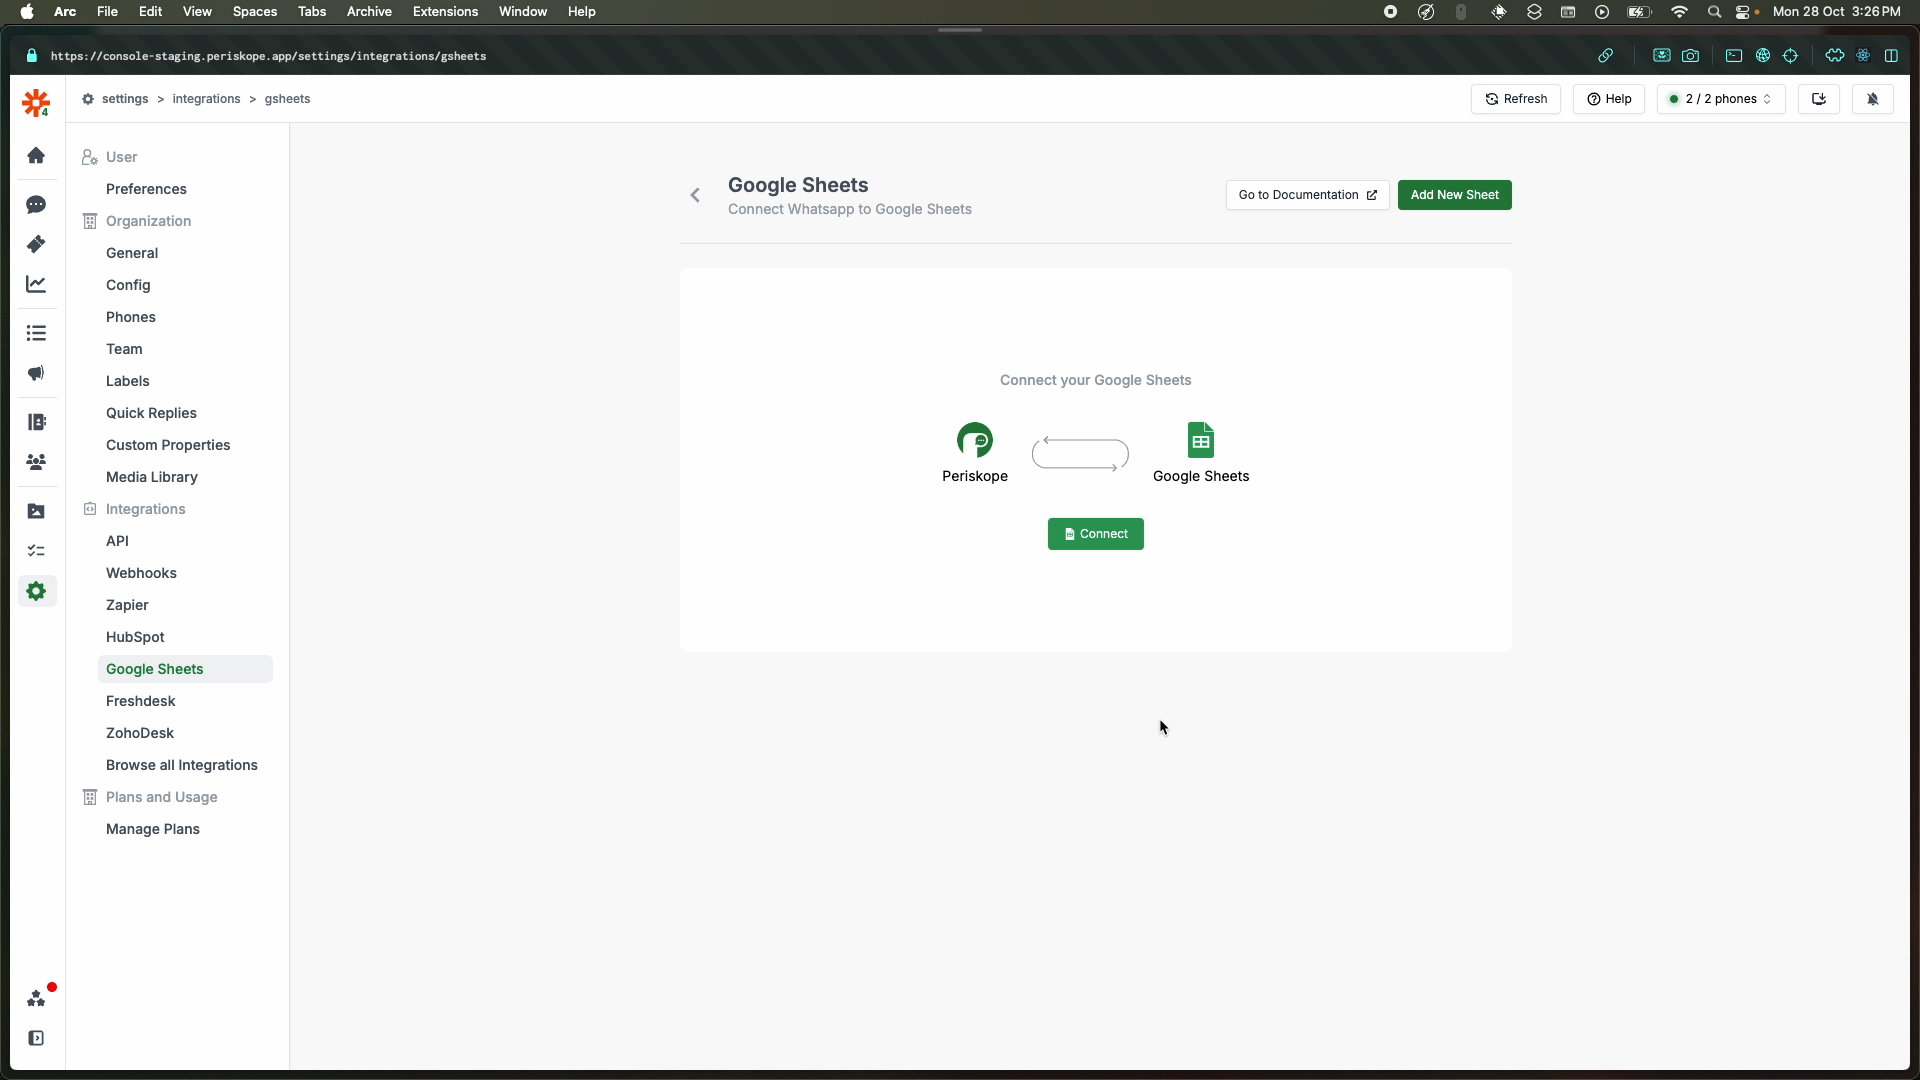The height and width of the screenshot is (1080, 1920).
Task: Click the split view icon in Arc toolbar
Action: coord(1891,56)
